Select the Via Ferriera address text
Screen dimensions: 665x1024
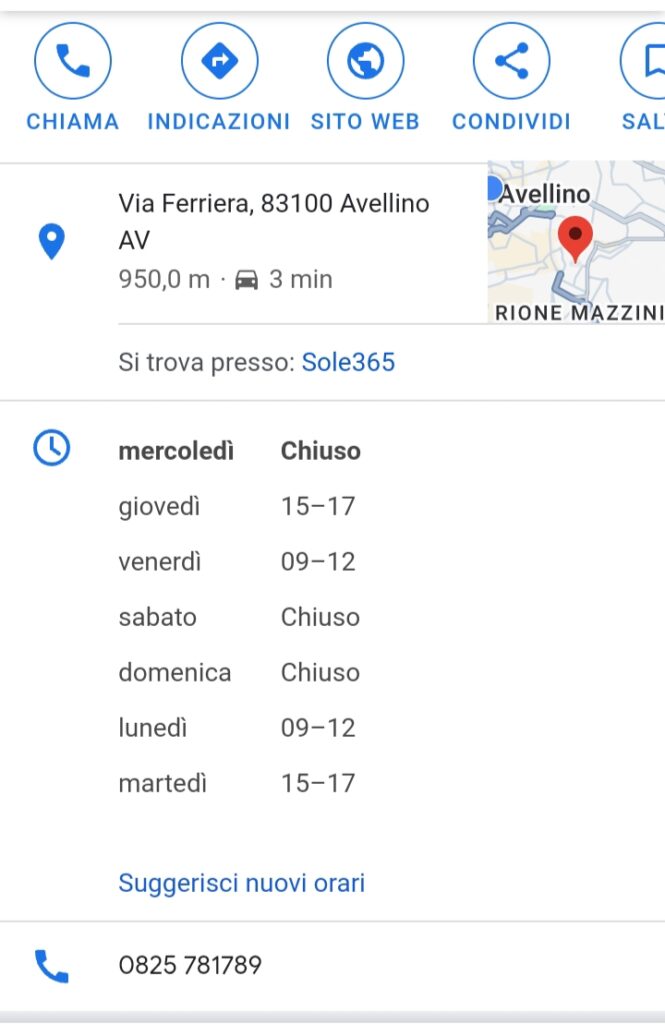click(273, 222)
